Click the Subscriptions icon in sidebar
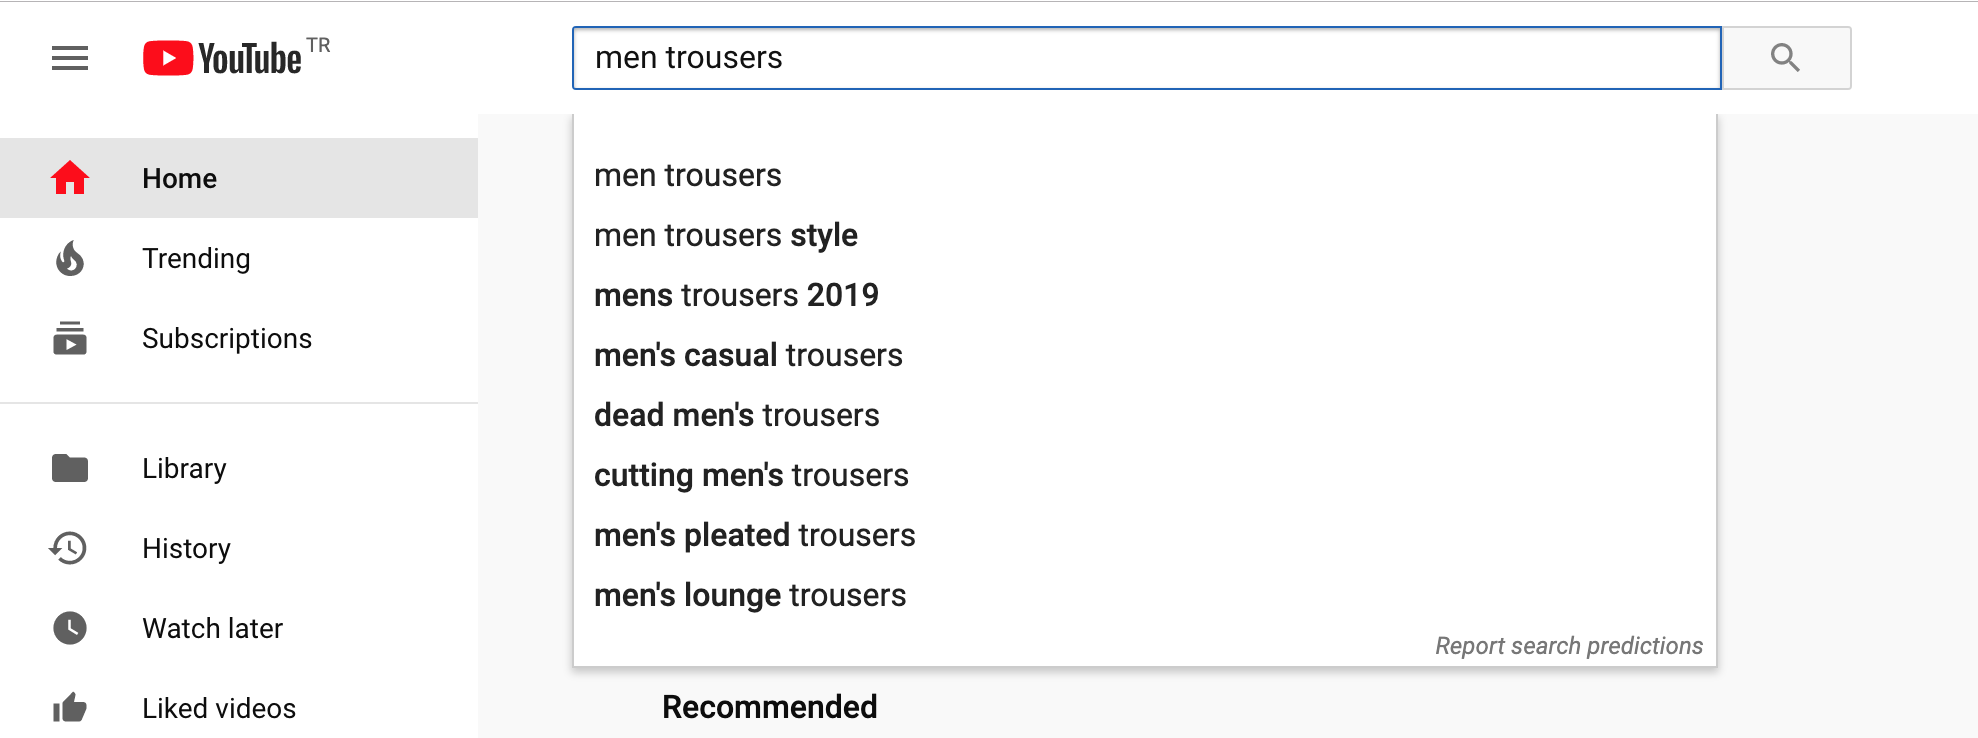This screenshot has height=738, width=1978. (x=70, y=338)
